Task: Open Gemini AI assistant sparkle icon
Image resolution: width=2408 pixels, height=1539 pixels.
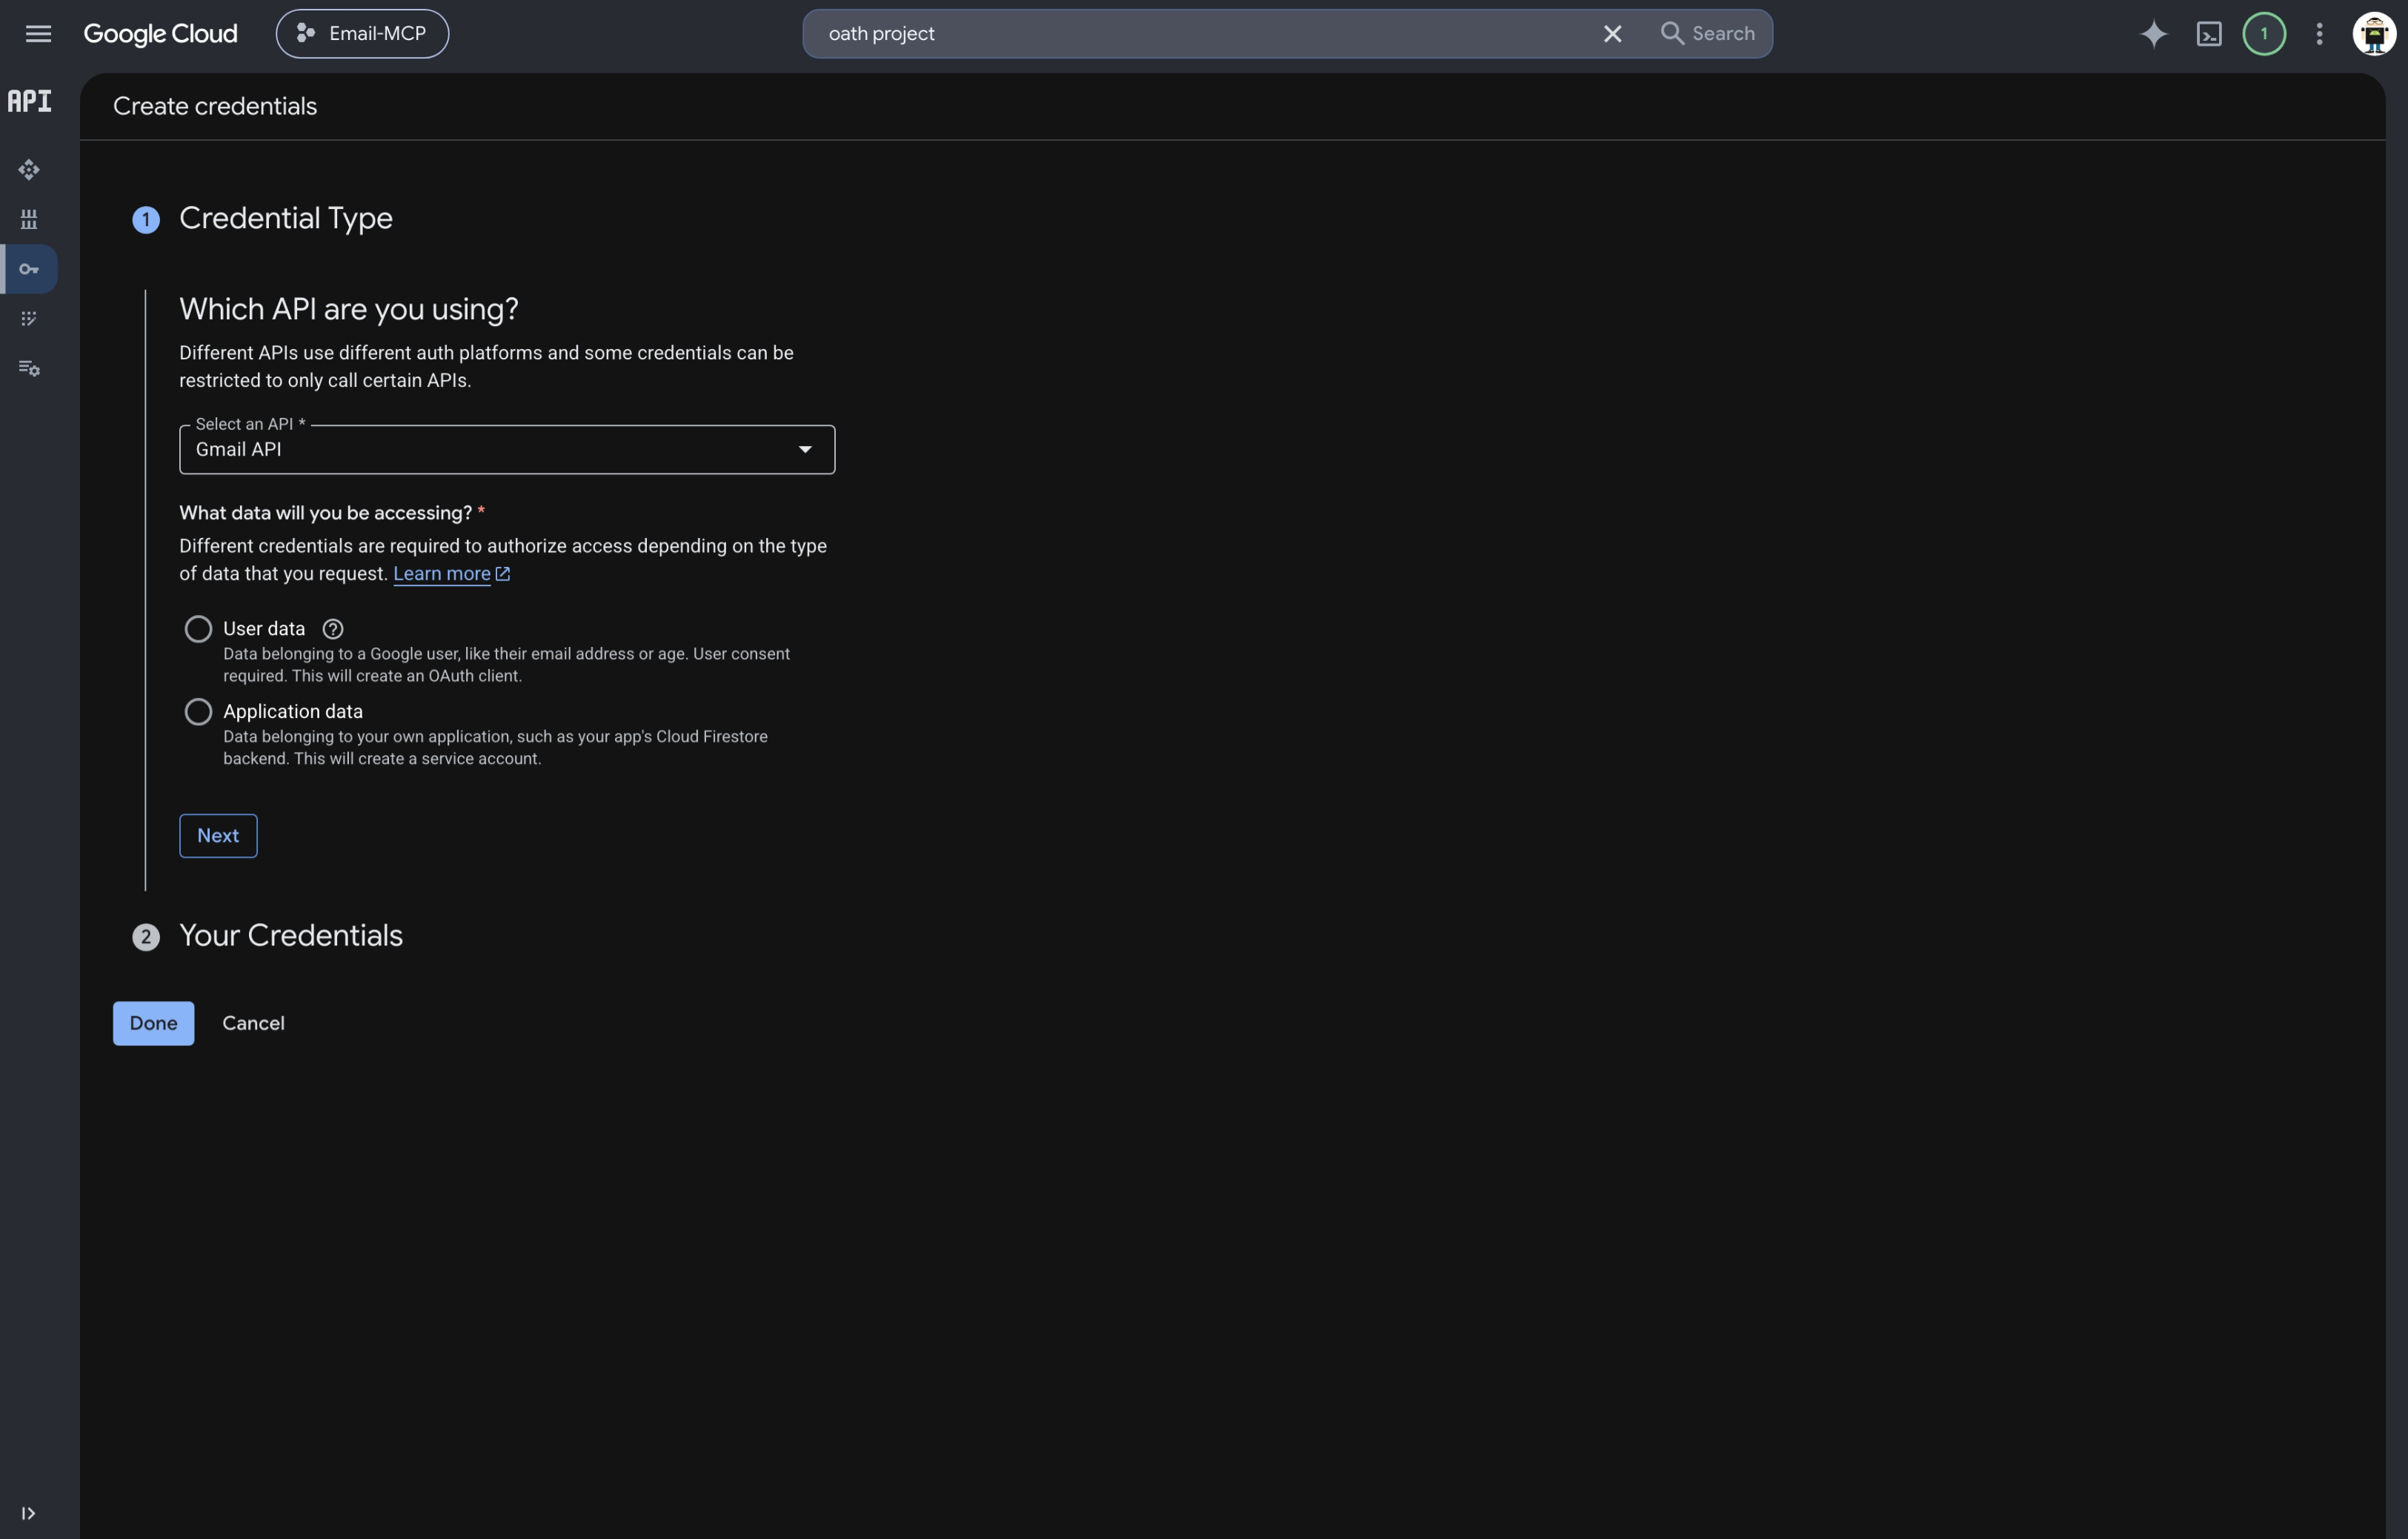Action: coord(2153,34)
